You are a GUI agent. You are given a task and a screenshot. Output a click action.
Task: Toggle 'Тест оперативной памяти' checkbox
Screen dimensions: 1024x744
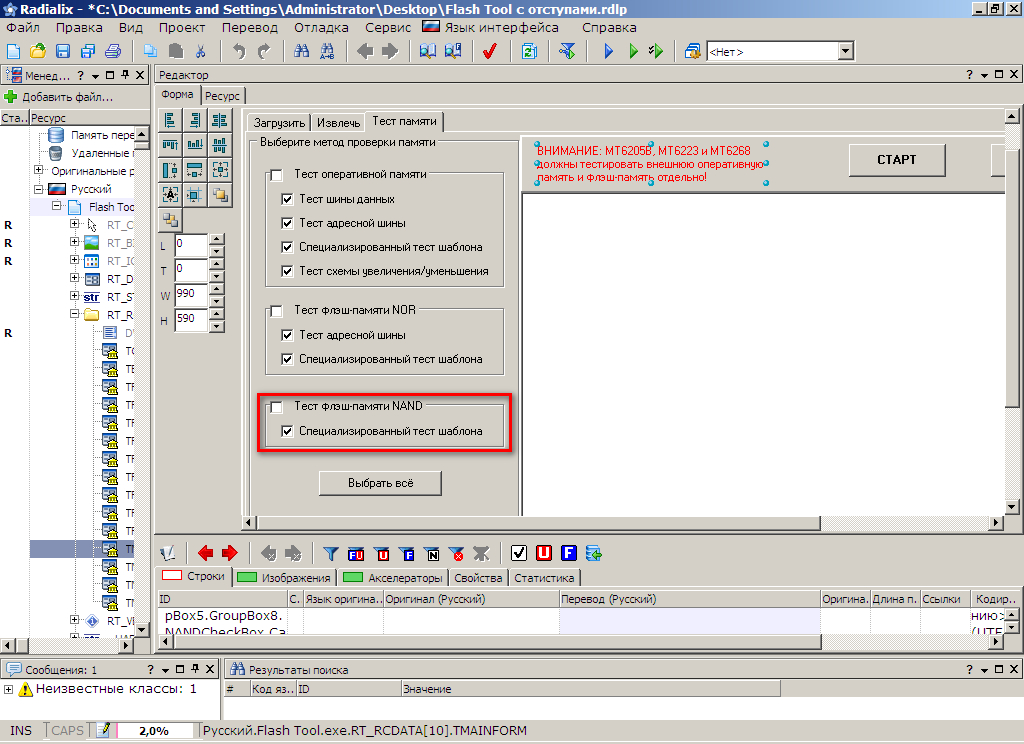276,175
